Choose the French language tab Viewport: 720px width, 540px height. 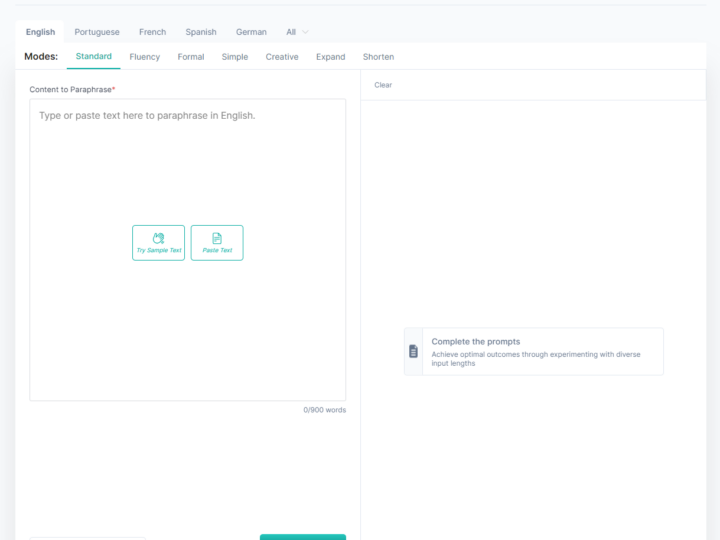tap(152, 32)
